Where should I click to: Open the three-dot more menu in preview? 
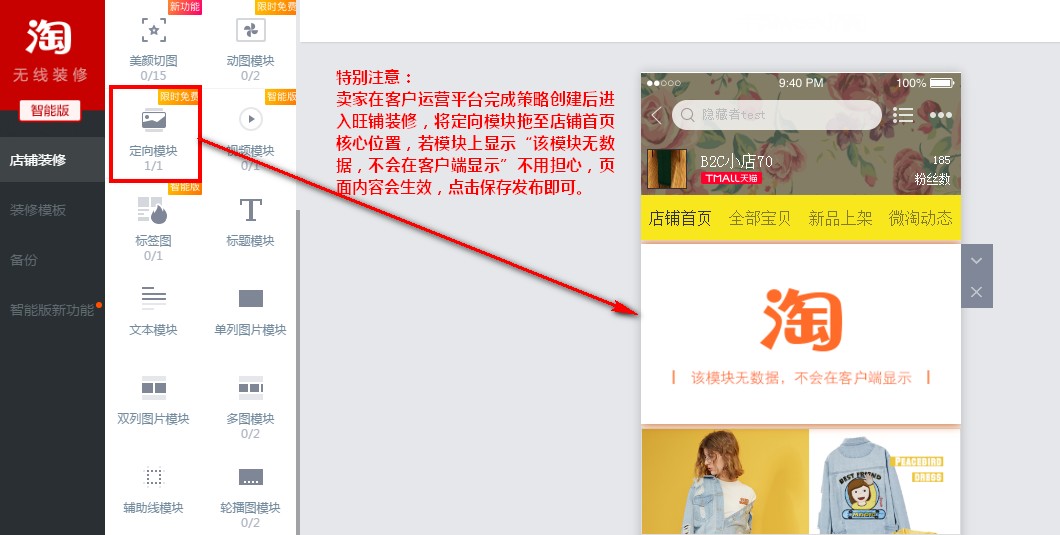pyautogui.click(x=940, y=115)
